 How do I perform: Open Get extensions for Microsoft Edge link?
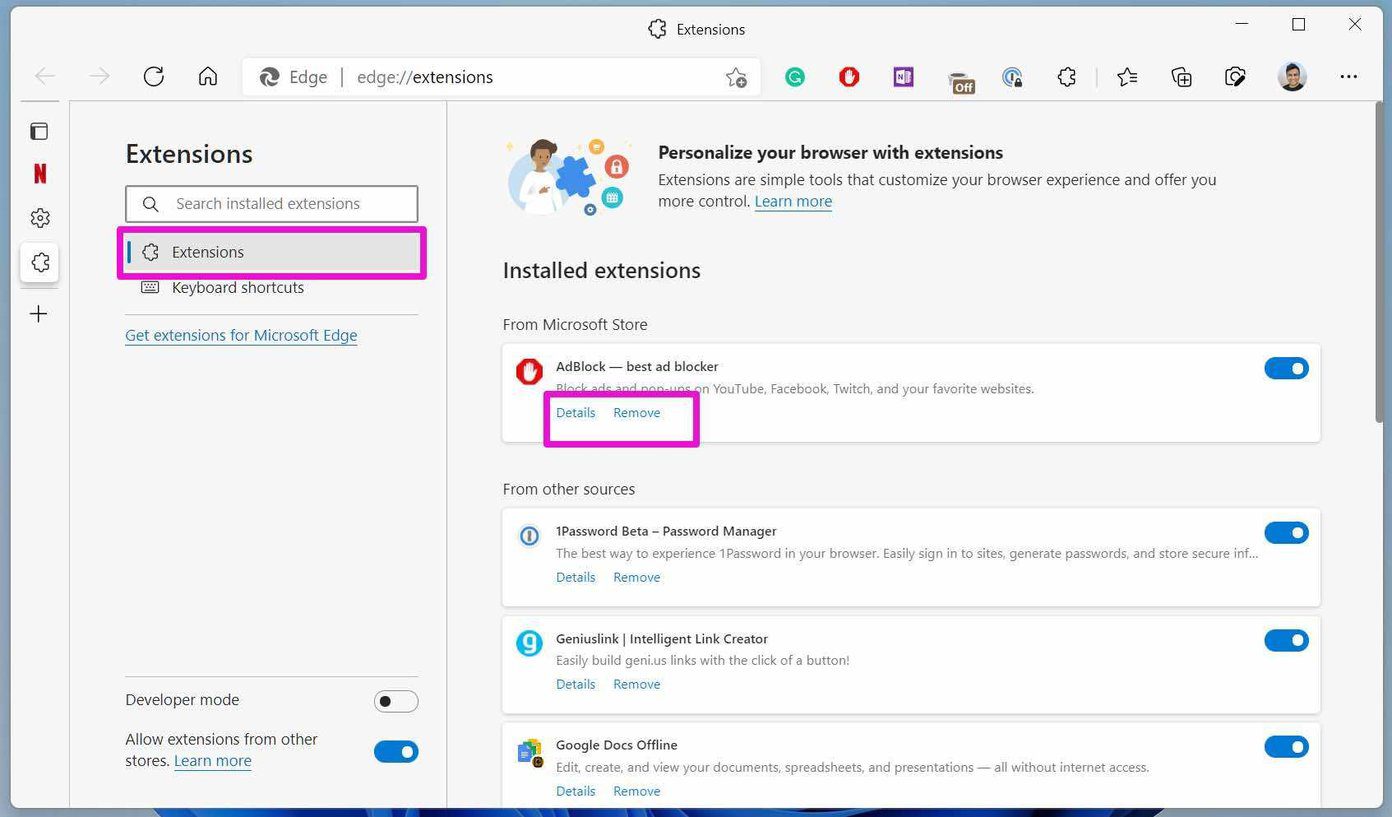241,335
